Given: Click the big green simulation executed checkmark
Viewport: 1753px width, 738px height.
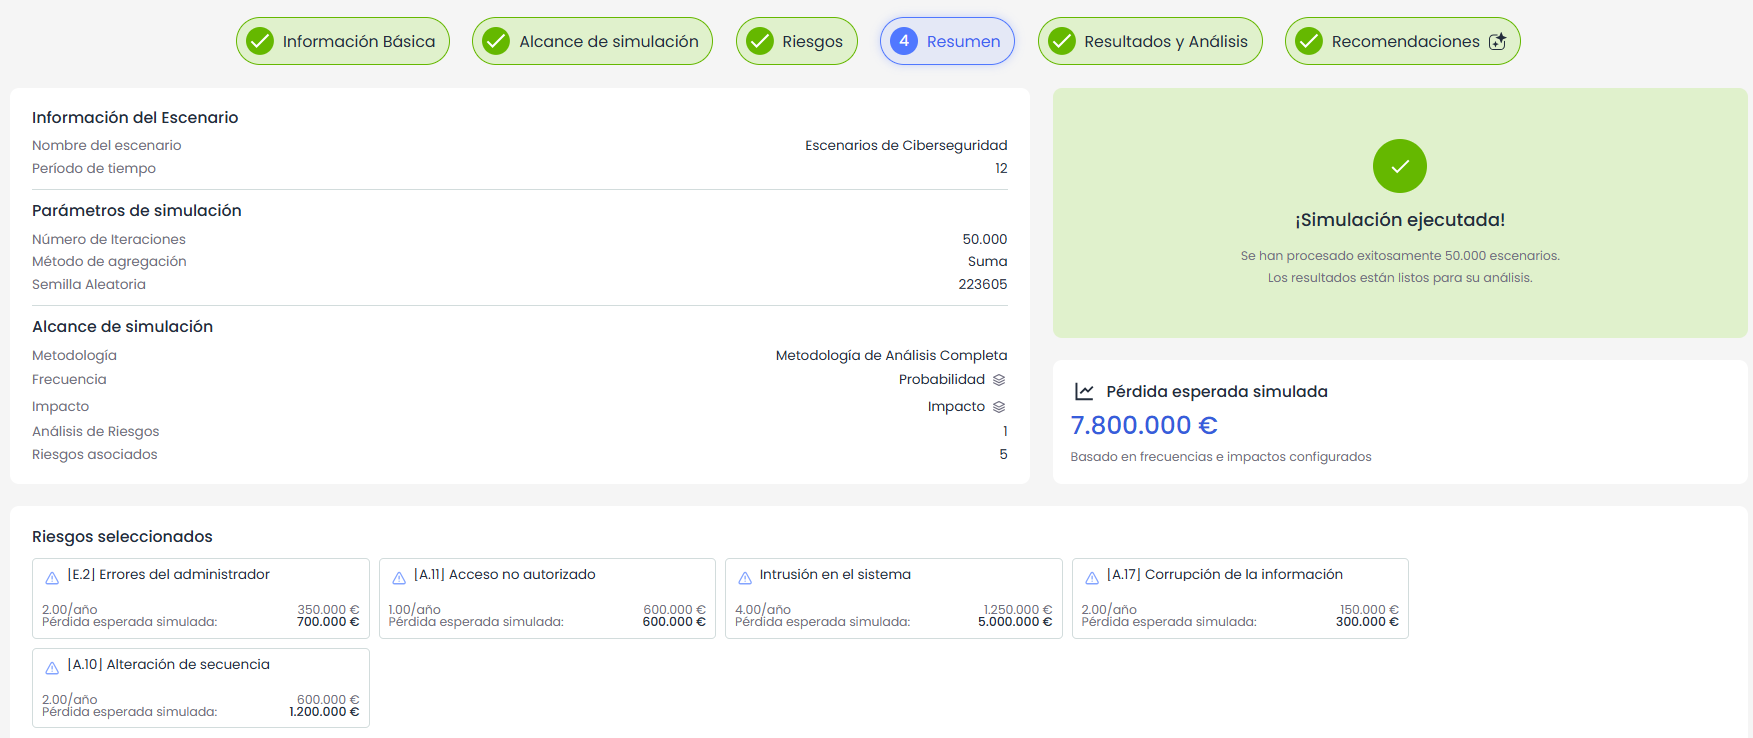Looking at the screenshot, I should point(1400,166).
